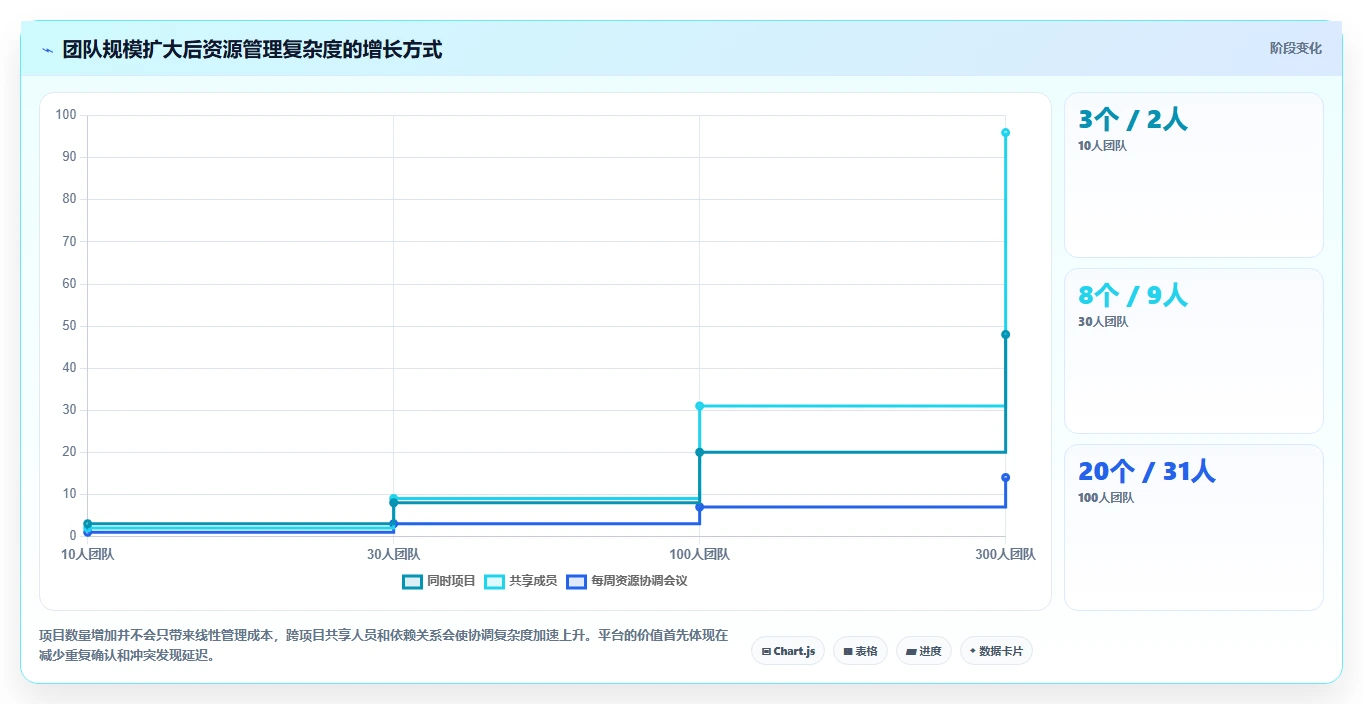Click the y-axis value 40
The height and width of the screenshot is (704, 1363).
[x=69, y=368]
